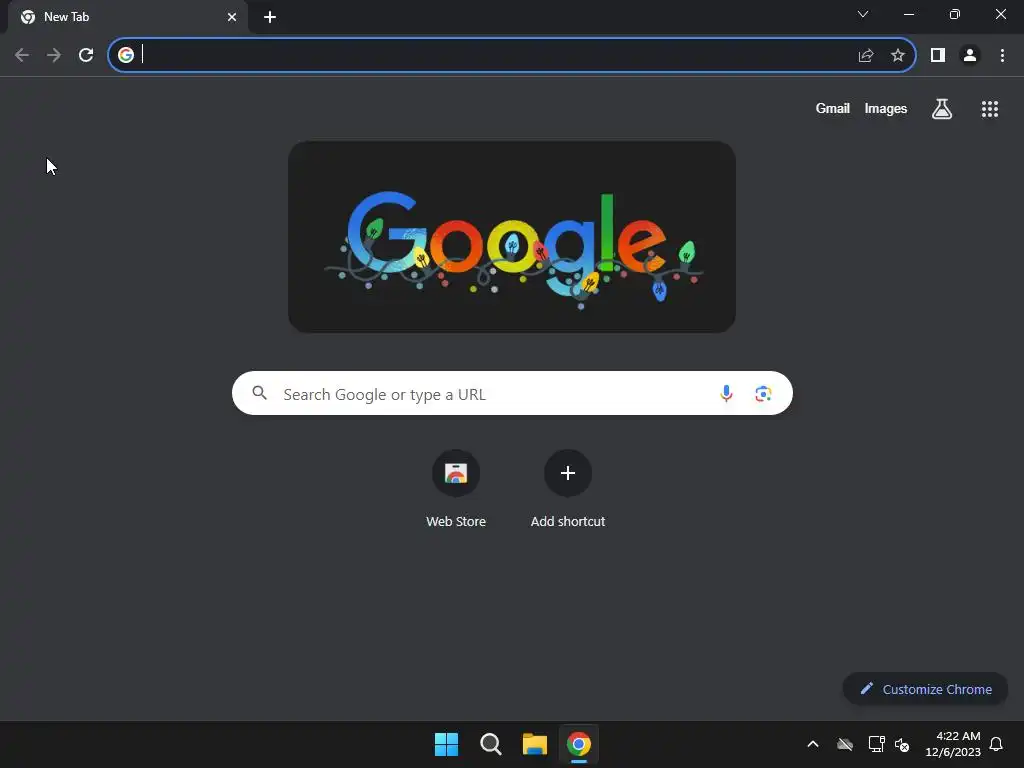Start voice search with microphone
Viewport: 1024px width, 768px height.
click(x=726, y=393)
